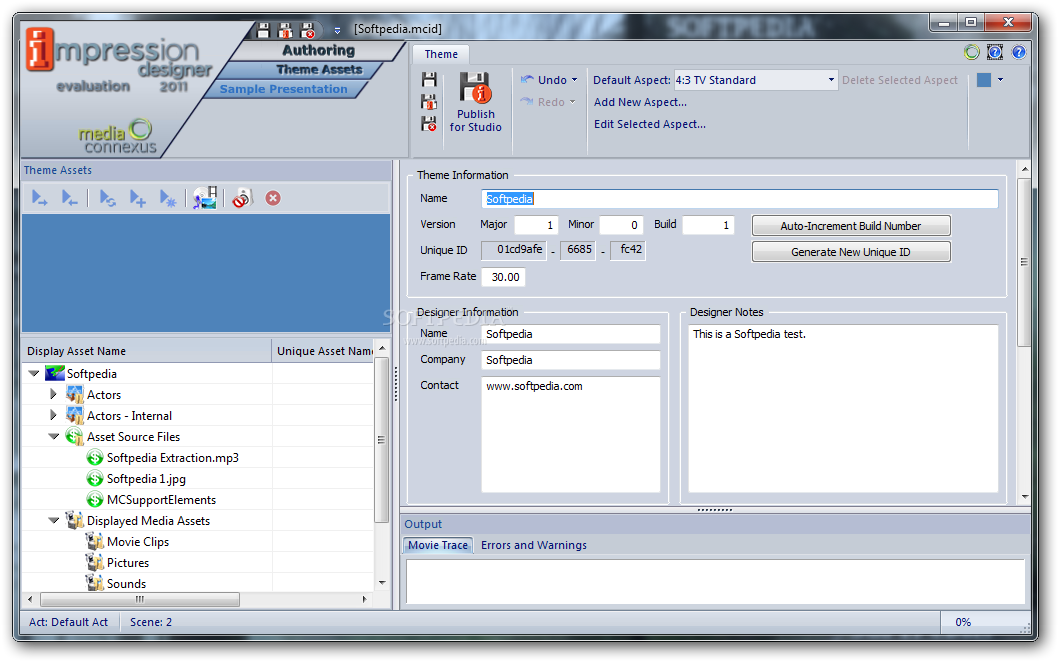The width and height of the screenshot is (1059, 662).
Task: Click the save-with-info icon in Theme ribbon
Action: (x=429, y=102)
